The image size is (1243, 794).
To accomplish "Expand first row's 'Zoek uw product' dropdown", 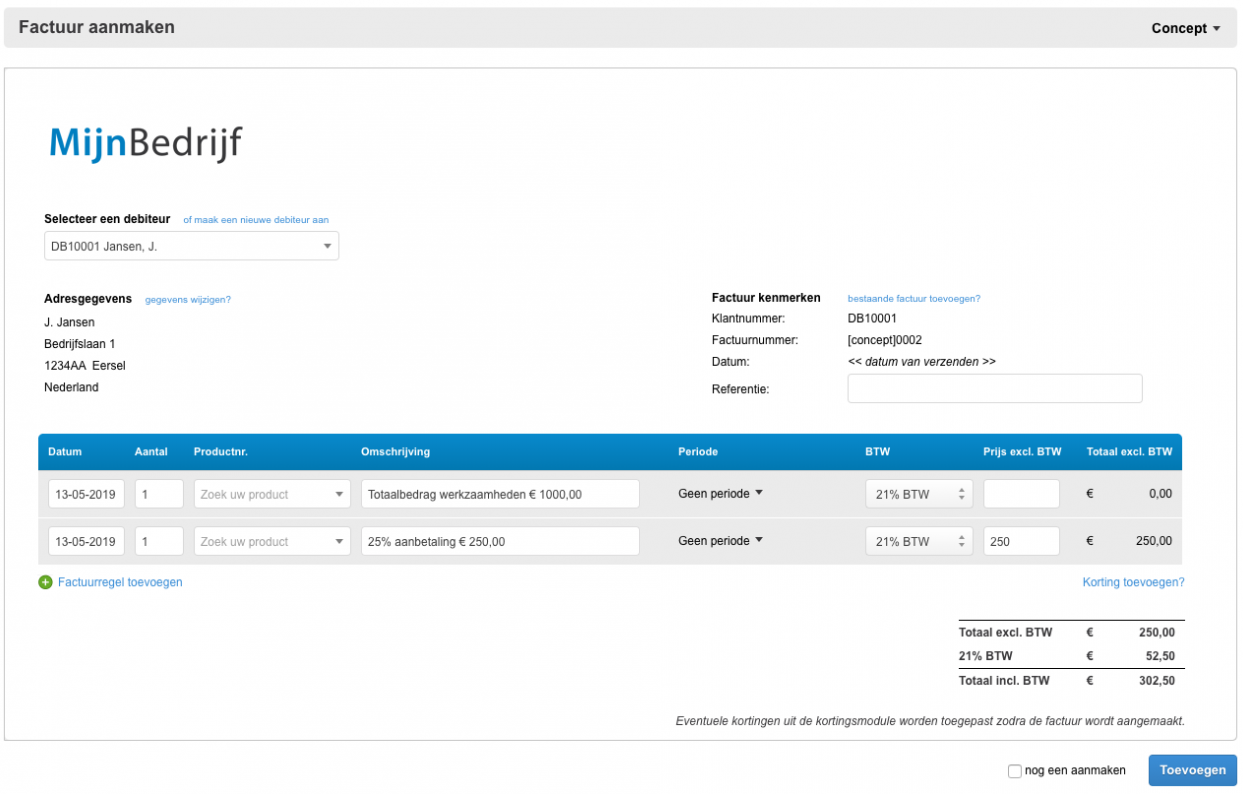I will pyautogui.click(x=272, y=494).
